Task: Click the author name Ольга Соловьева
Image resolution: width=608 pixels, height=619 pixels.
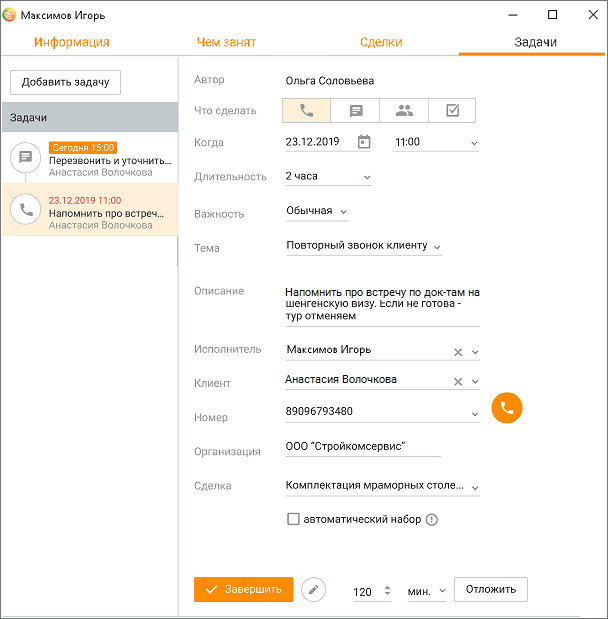Action: 330,81
